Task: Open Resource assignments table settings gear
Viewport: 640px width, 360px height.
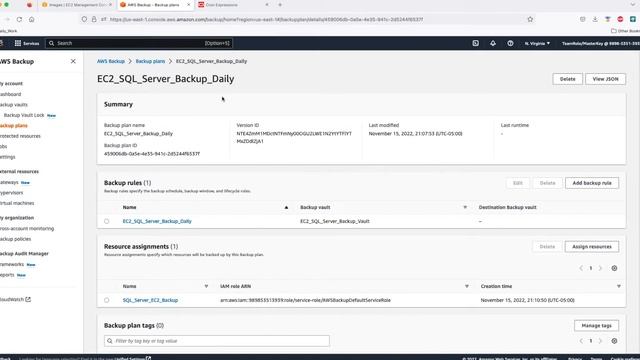Action: (614, 268)
